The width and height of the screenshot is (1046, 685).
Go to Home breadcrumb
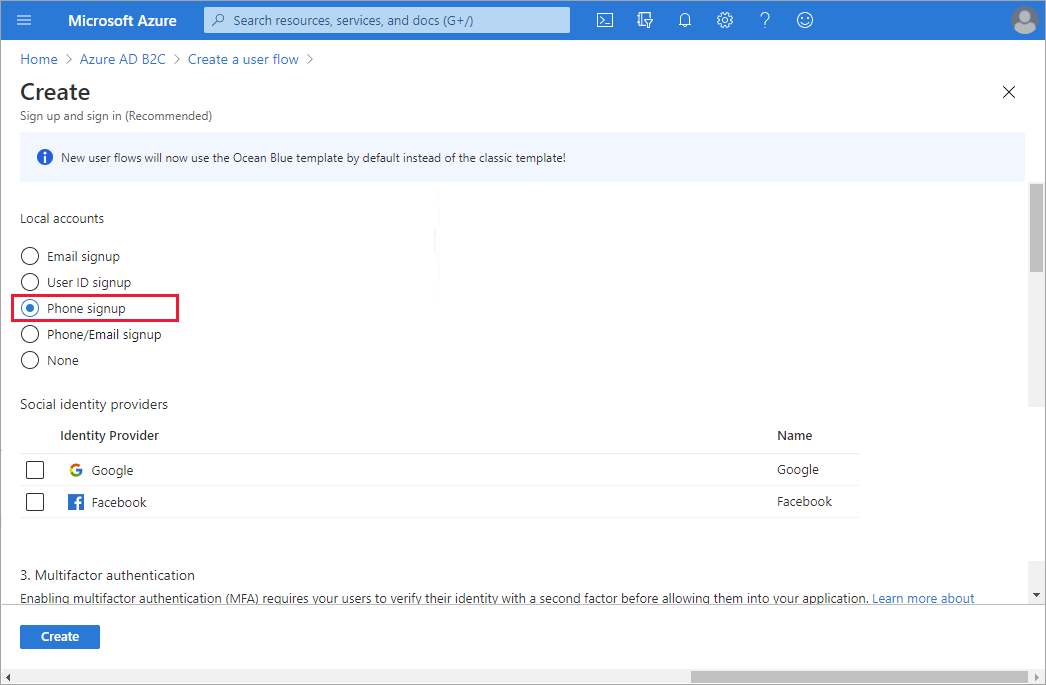pos(39,59)
